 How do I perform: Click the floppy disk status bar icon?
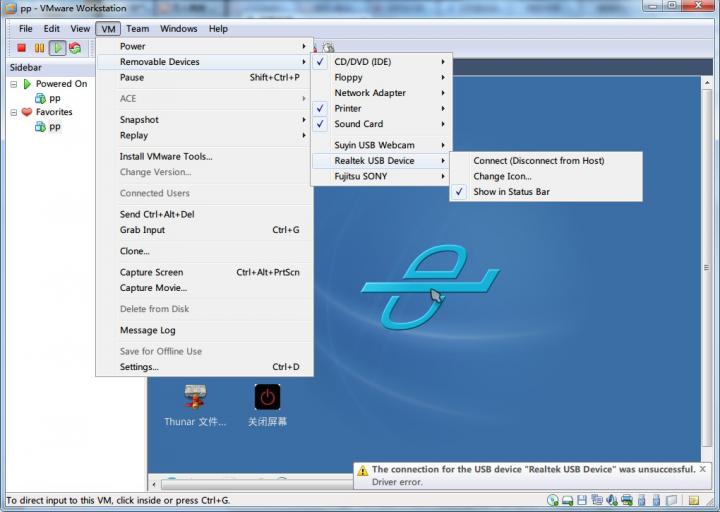[x=582, y=500]
